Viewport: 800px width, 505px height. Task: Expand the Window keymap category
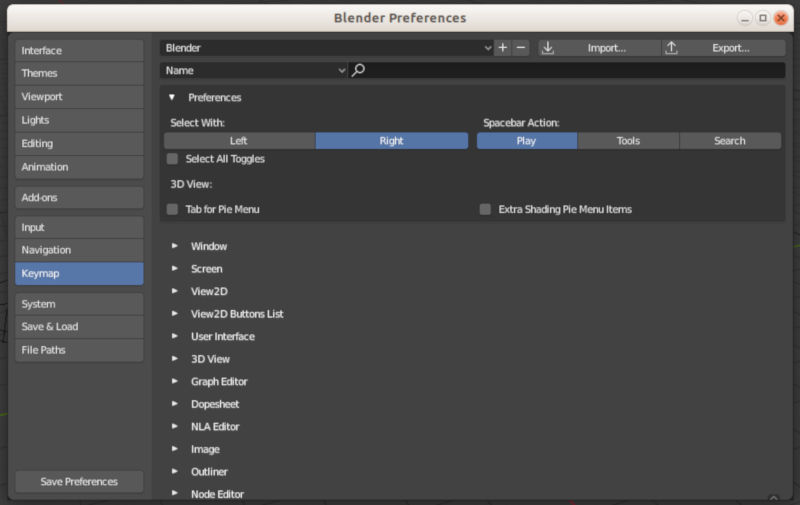click(x=174, y=246)
